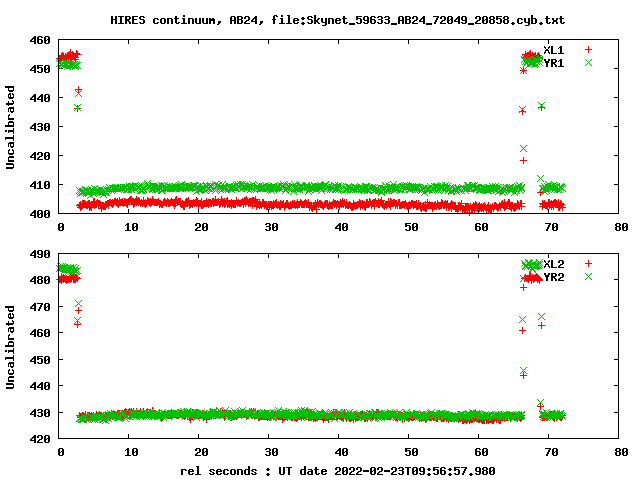Click the 420 tick on the lower plot's y-axis

click(40, 440)
